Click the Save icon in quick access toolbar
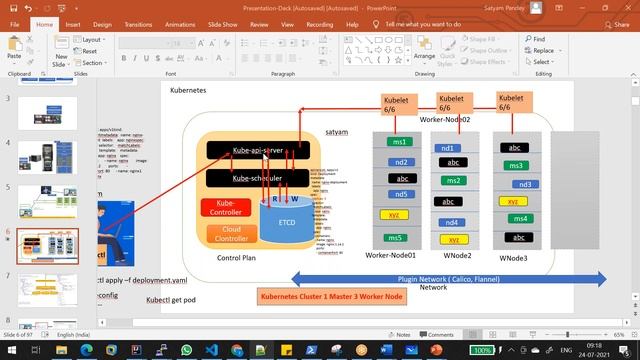The width and height of the screenshot is (640, 360). point(13,8)
